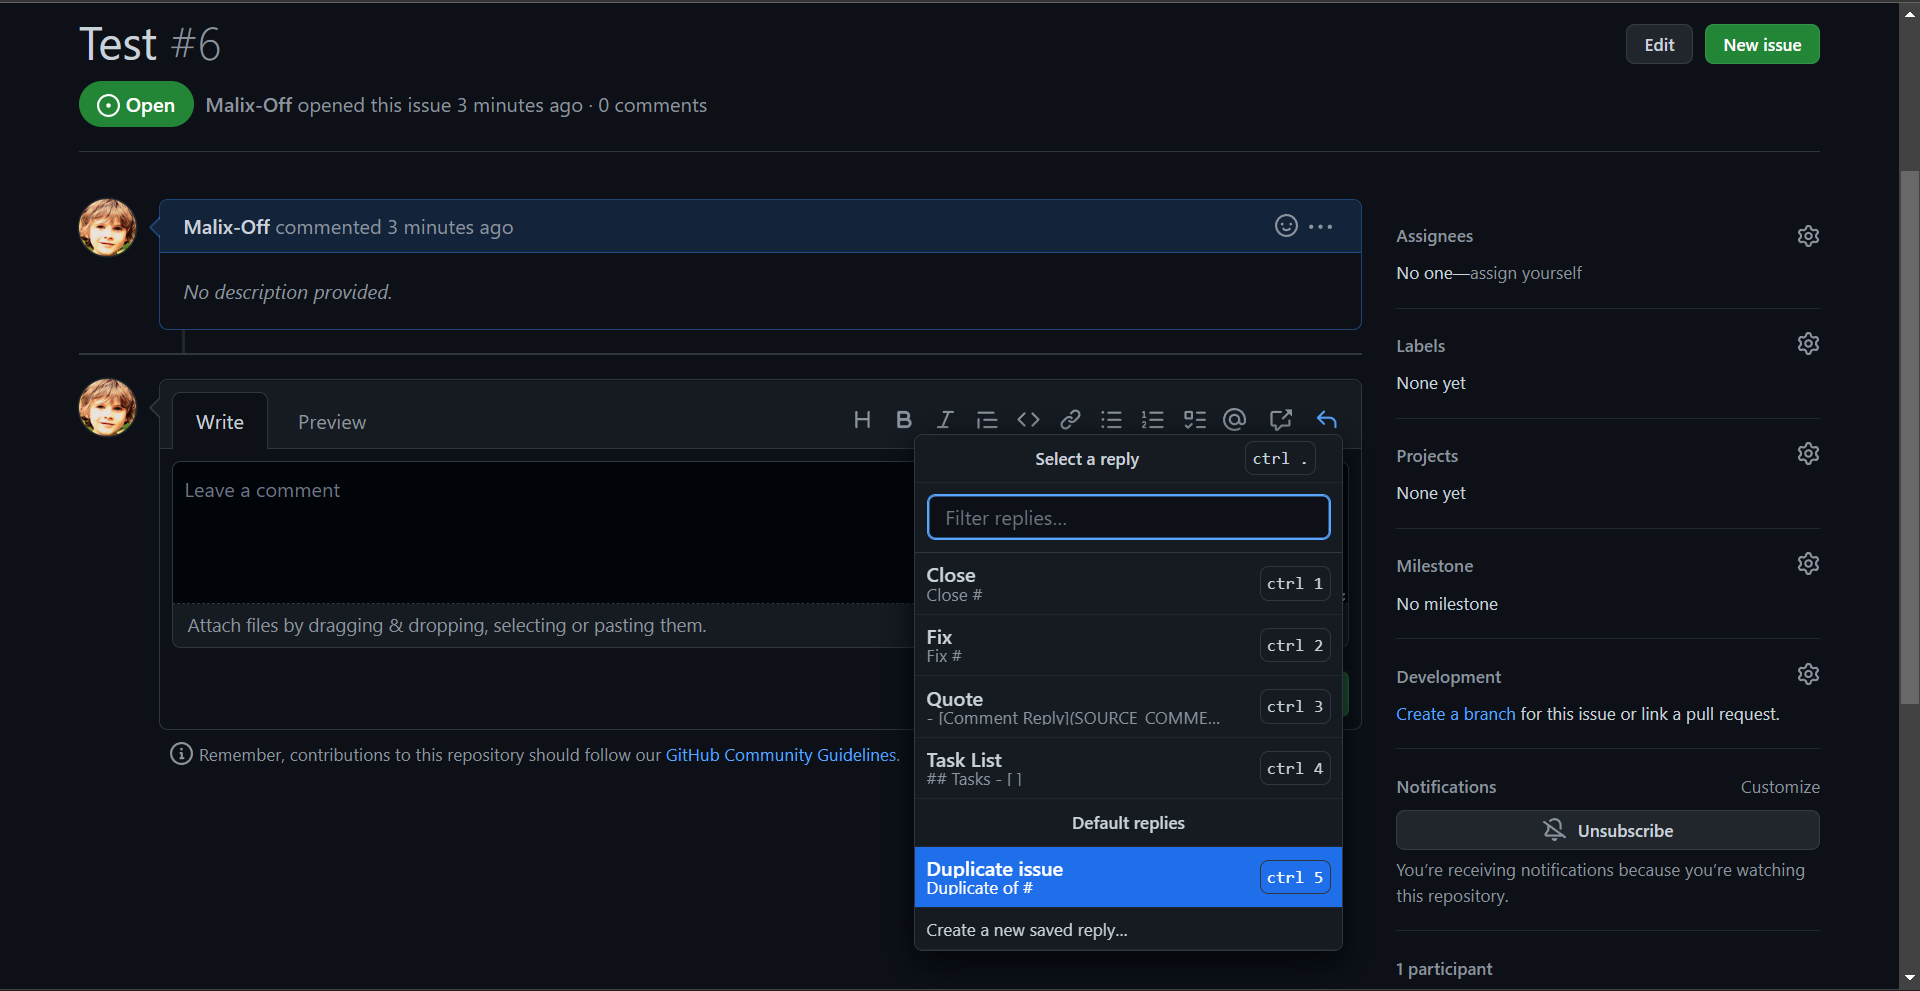Image resolution: width=1920 pixels, height=991 pixels.
Task: Apply bold formatting in comment toolbar
Action: 903,419
